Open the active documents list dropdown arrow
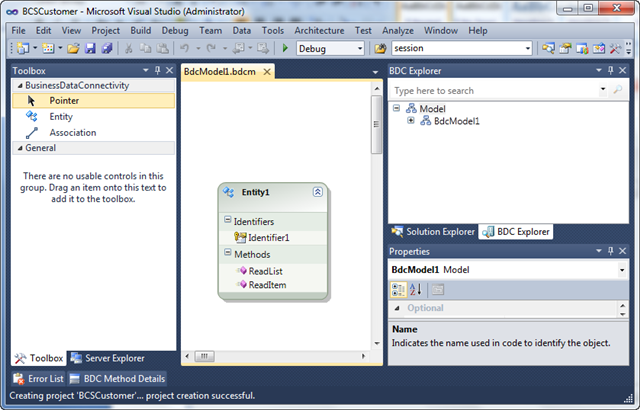This screenshot has width=640, height=410. (375, 72)
